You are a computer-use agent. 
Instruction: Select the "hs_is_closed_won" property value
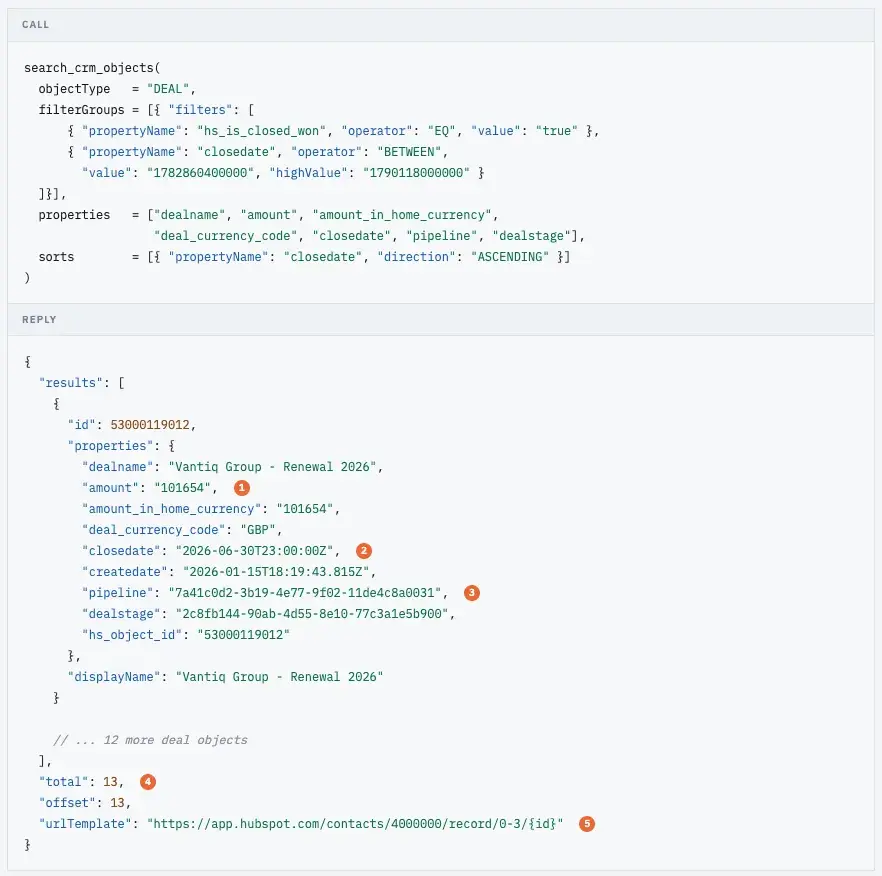pyautogui.click(x=262, y=131)
